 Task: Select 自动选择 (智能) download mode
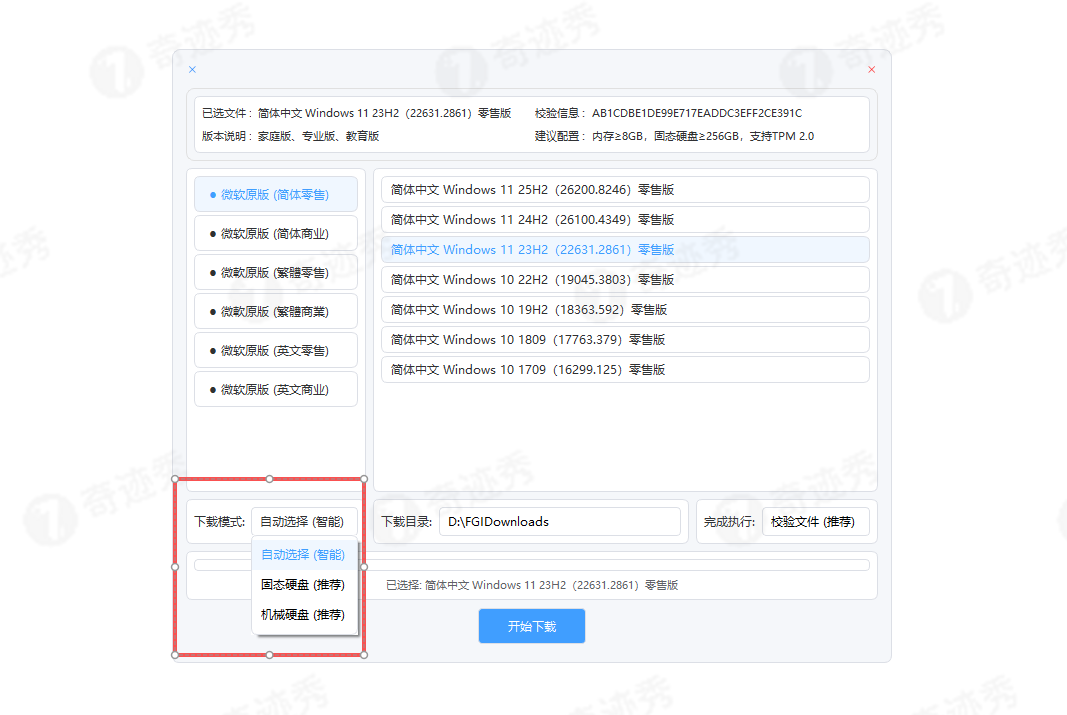(306, 554)
